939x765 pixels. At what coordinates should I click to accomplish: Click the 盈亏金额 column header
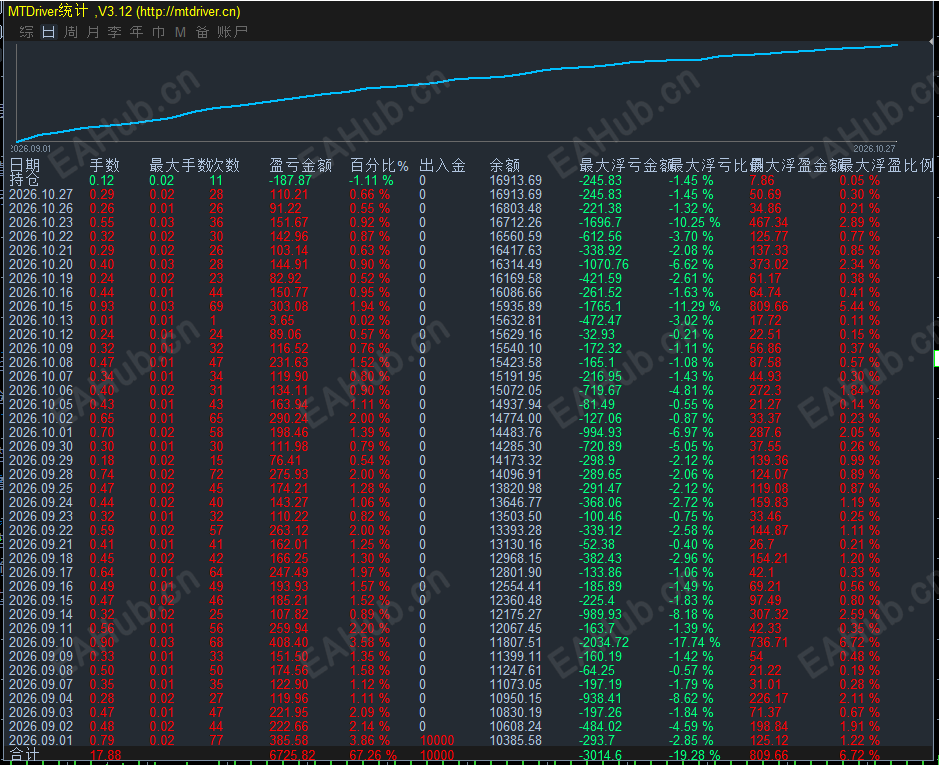301,165
